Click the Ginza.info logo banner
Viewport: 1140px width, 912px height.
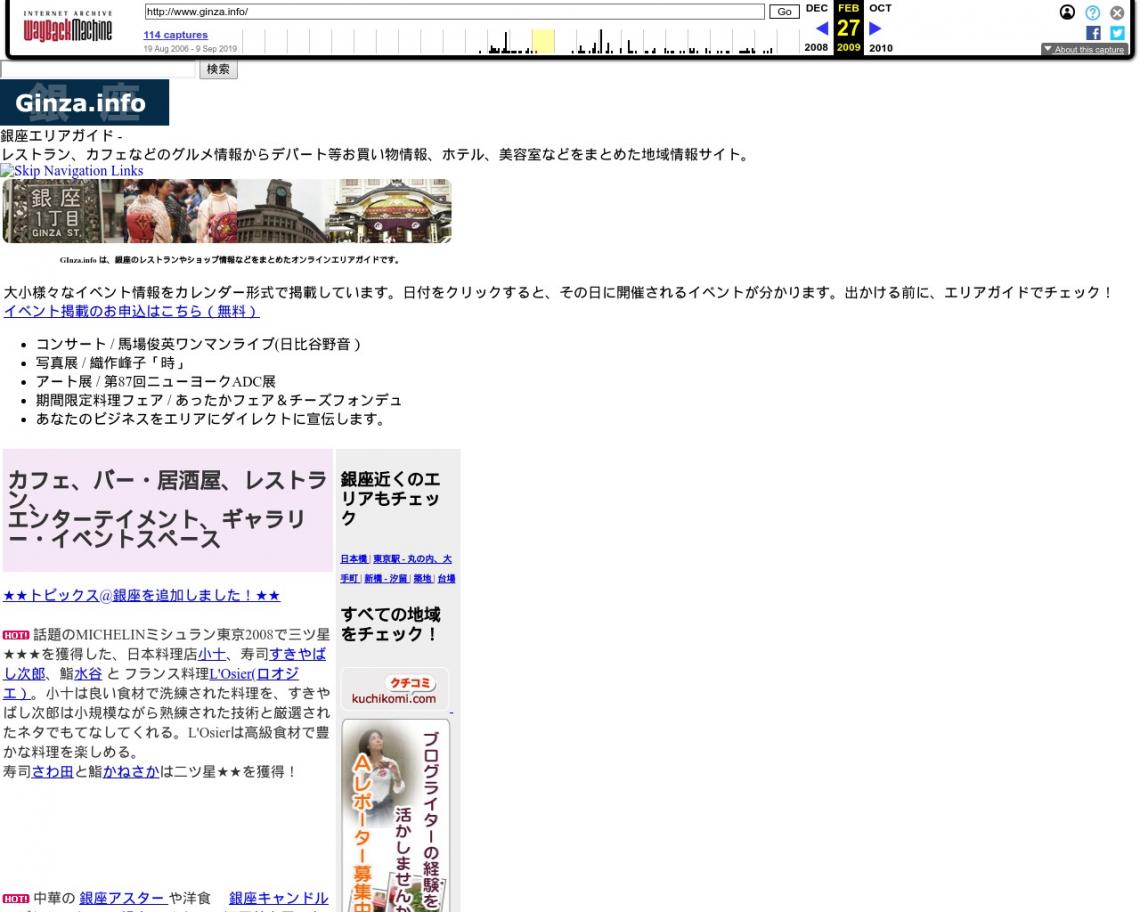pyautogui.click(x=84, y=103)
